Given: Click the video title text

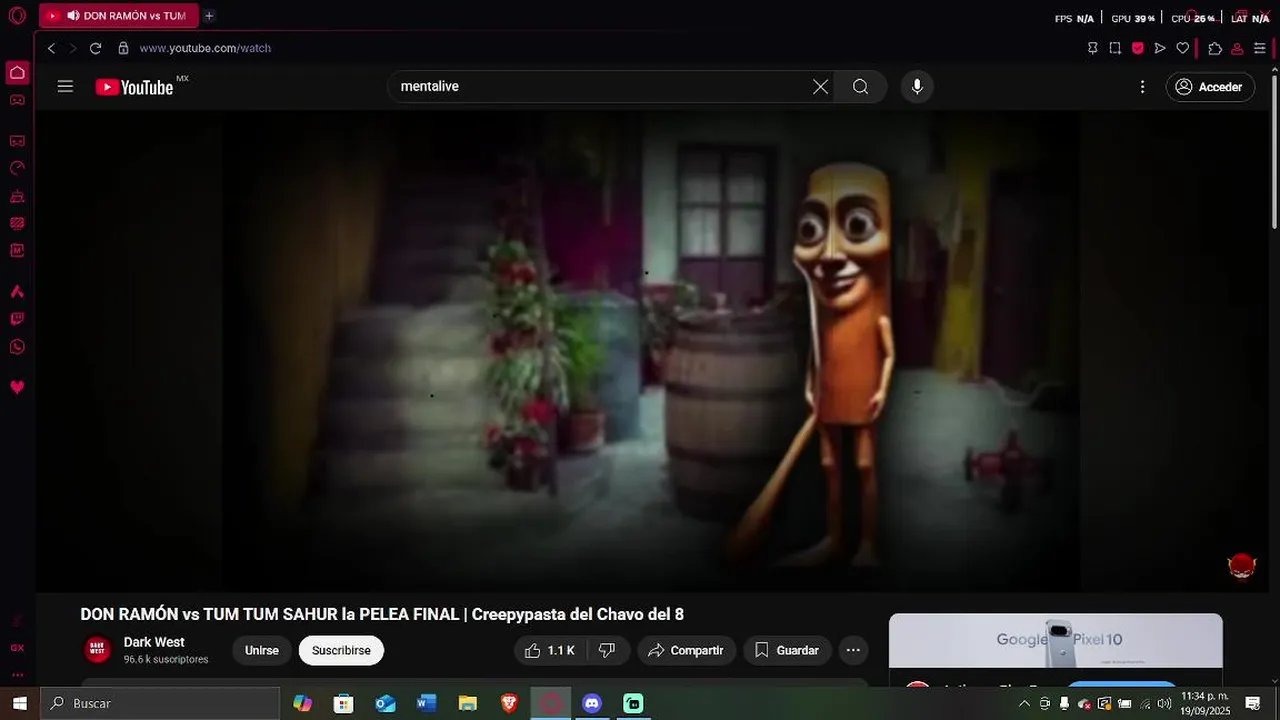Looking at the screenshot, I should (382, 614).
